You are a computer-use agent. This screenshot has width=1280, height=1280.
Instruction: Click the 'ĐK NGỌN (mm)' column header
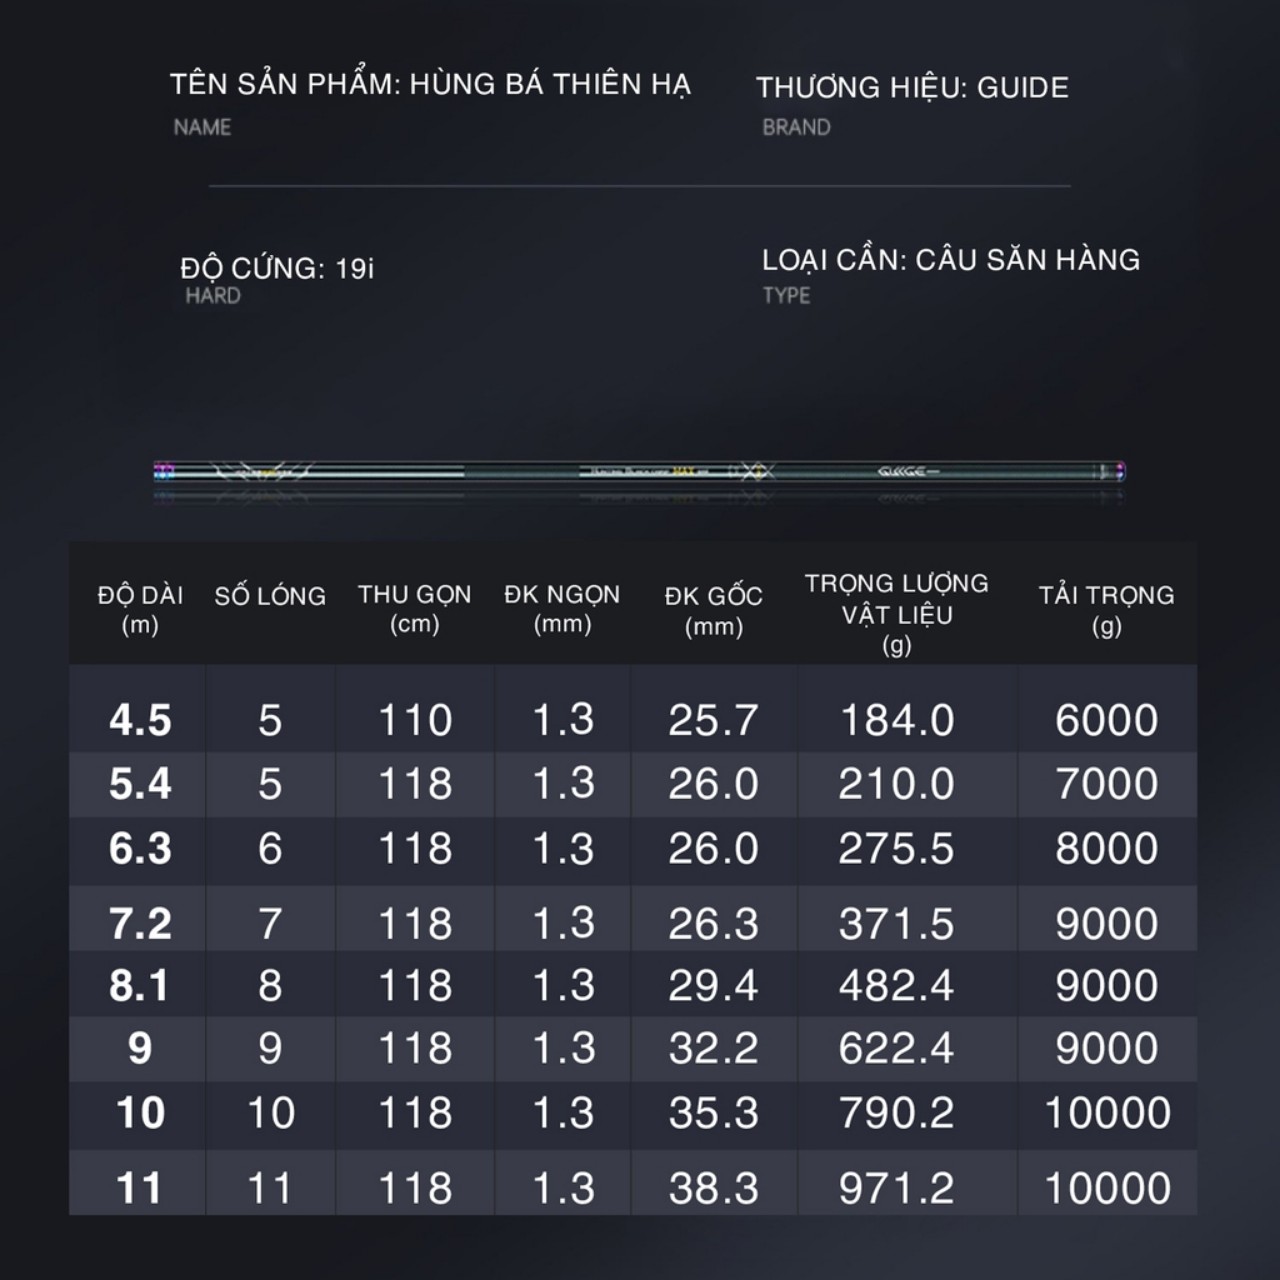562,608
